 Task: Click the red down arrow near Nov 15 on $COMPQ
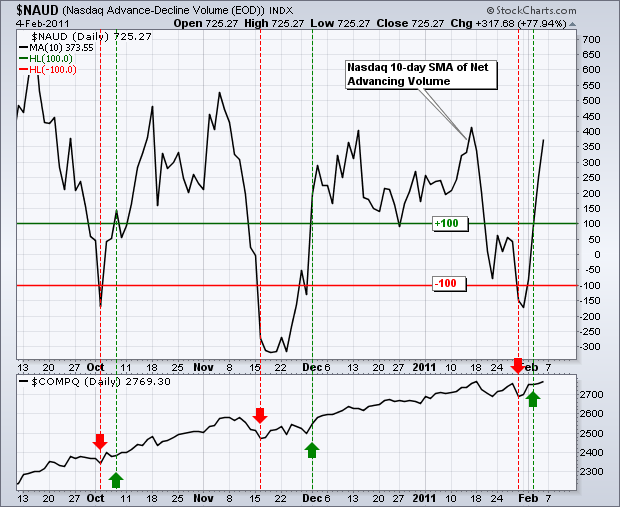tap(260, 415)
